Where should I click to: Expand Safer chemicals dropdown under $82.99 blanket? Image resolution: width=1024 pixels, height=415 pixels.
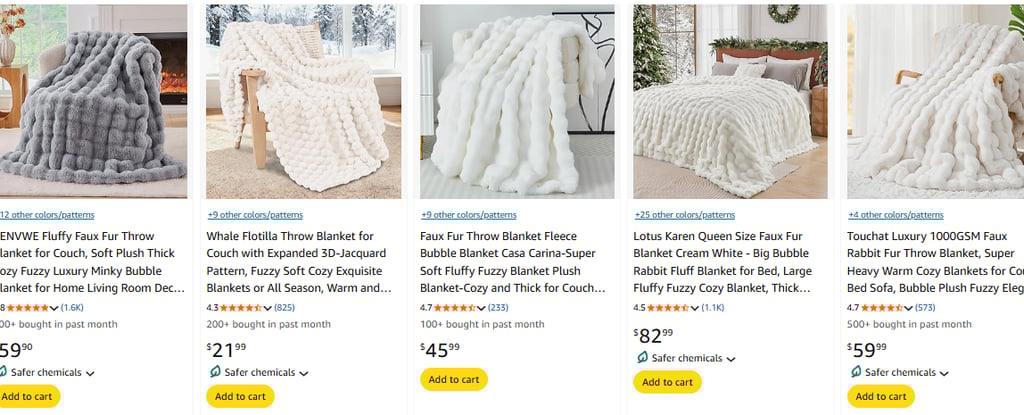click(x=731, y=358)
